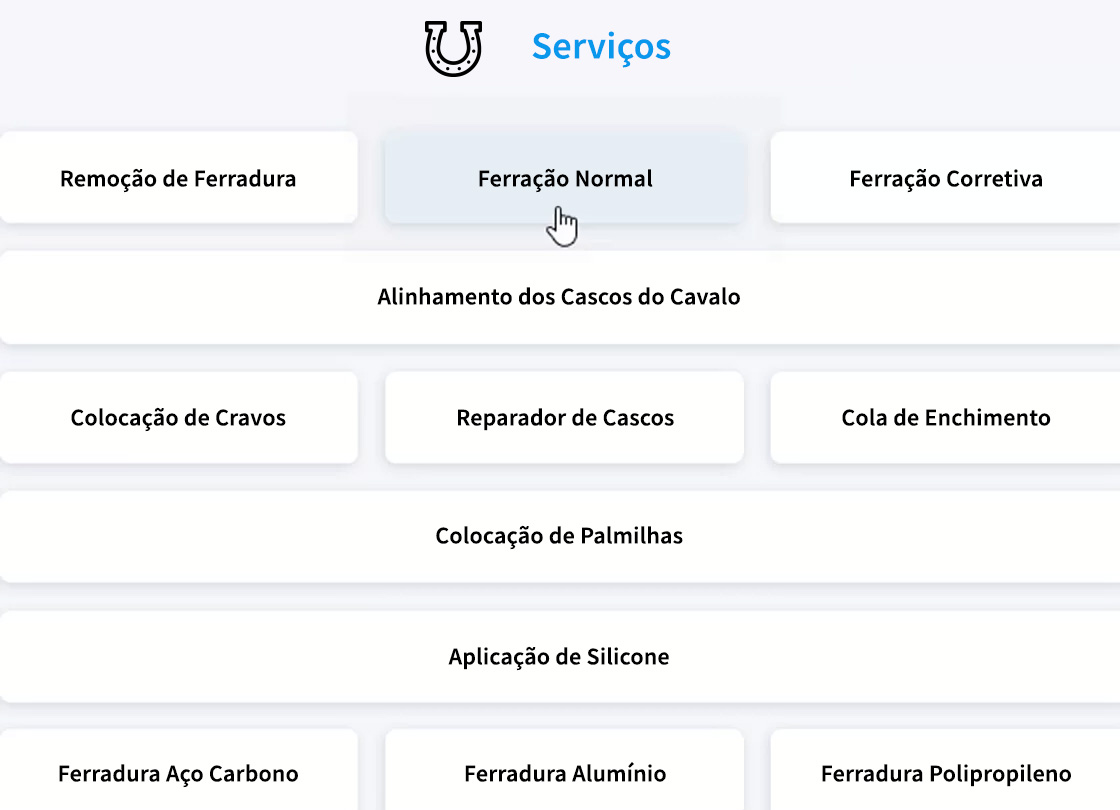The width and height of the screenshot is (1120, 810).
Task: Open the studs placement service Colocação de Cravos
Action: 178,417
